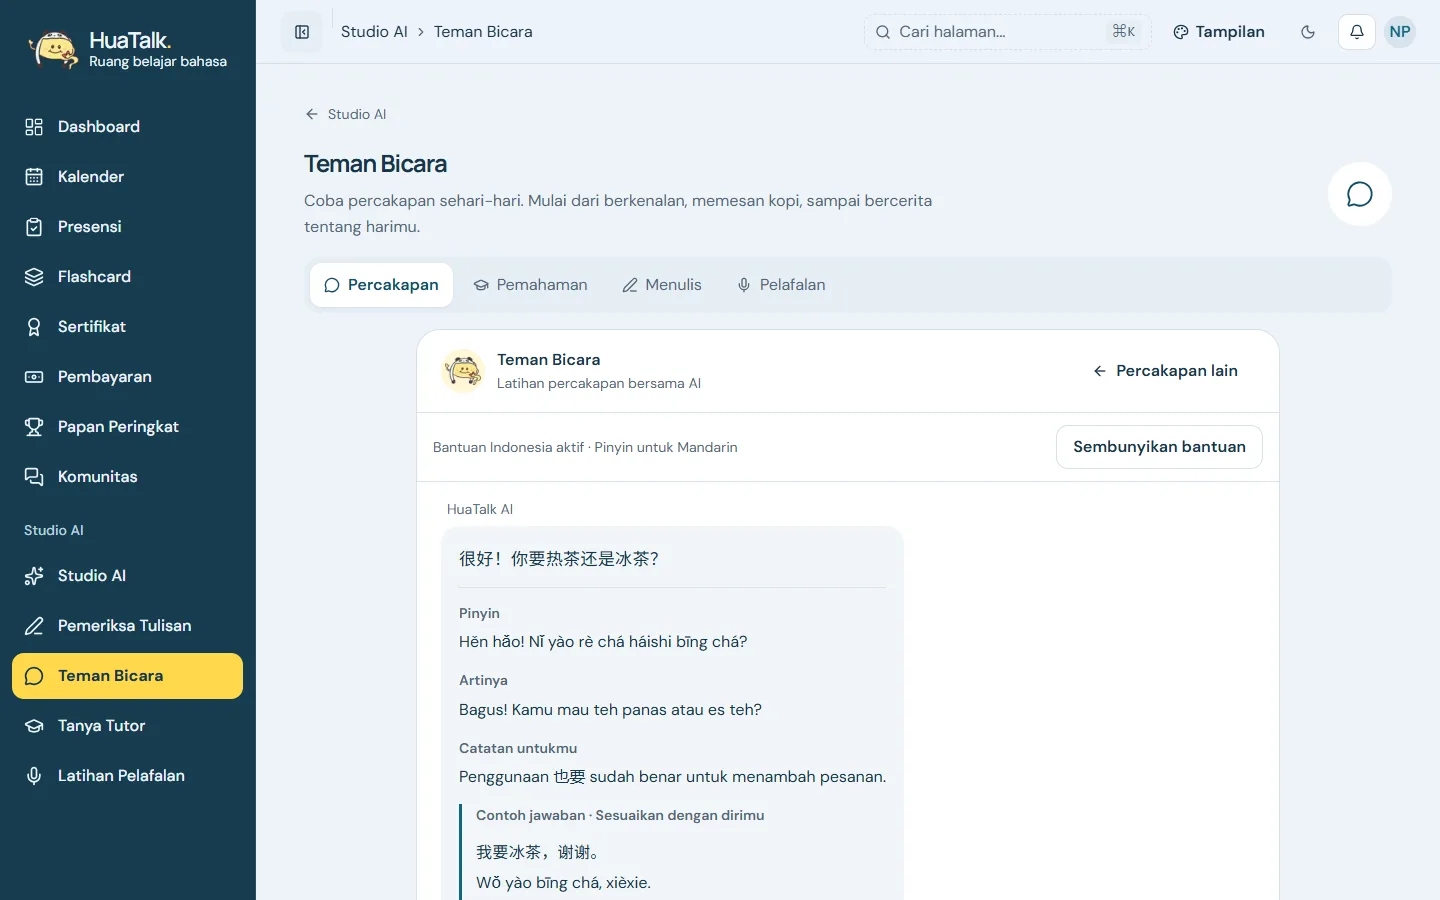Switch to Pemahaman tab
1440x900 pixels.
coord(530,285)
